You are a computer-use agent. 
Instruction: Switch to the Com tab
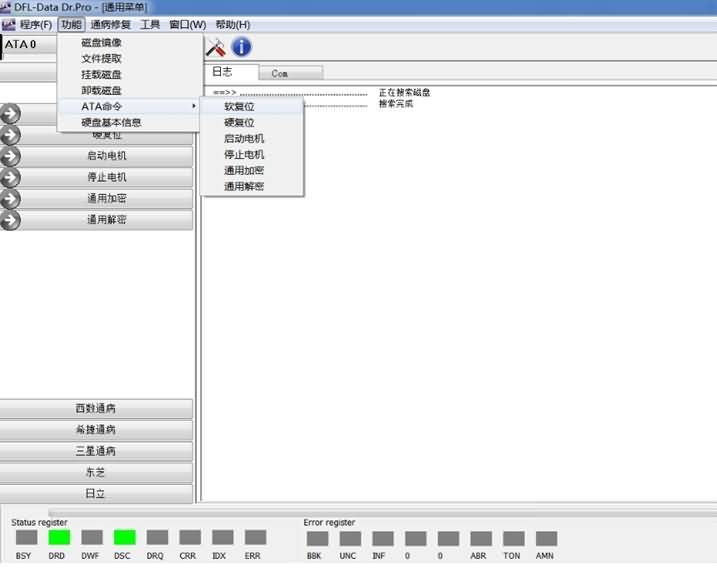tap(280, 73)
